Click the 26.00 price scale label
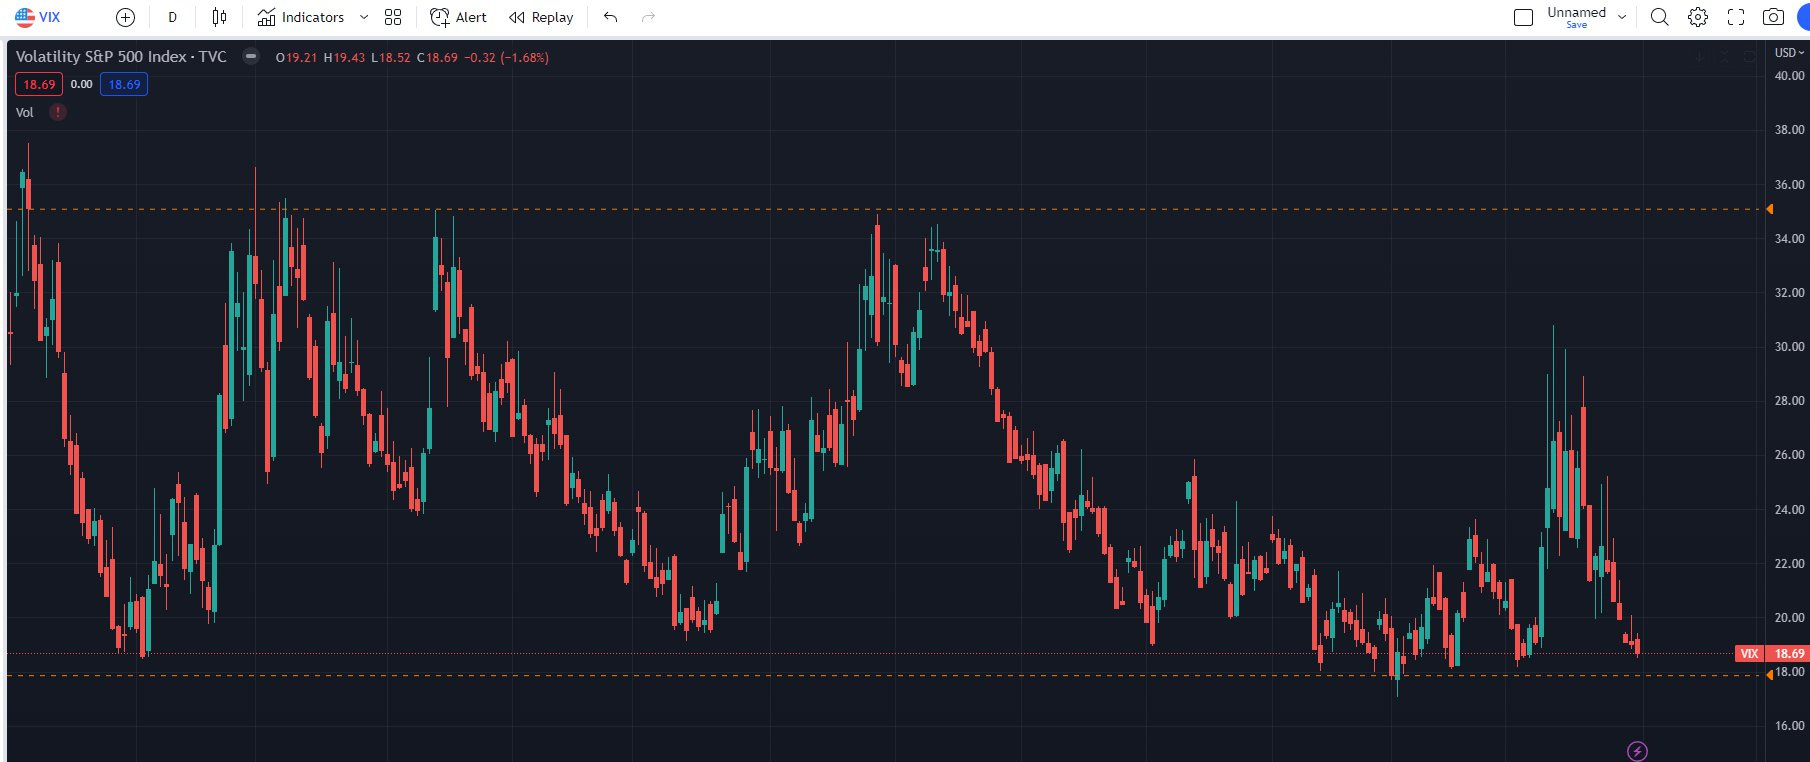1810x762 pixels. [1789, 455]
